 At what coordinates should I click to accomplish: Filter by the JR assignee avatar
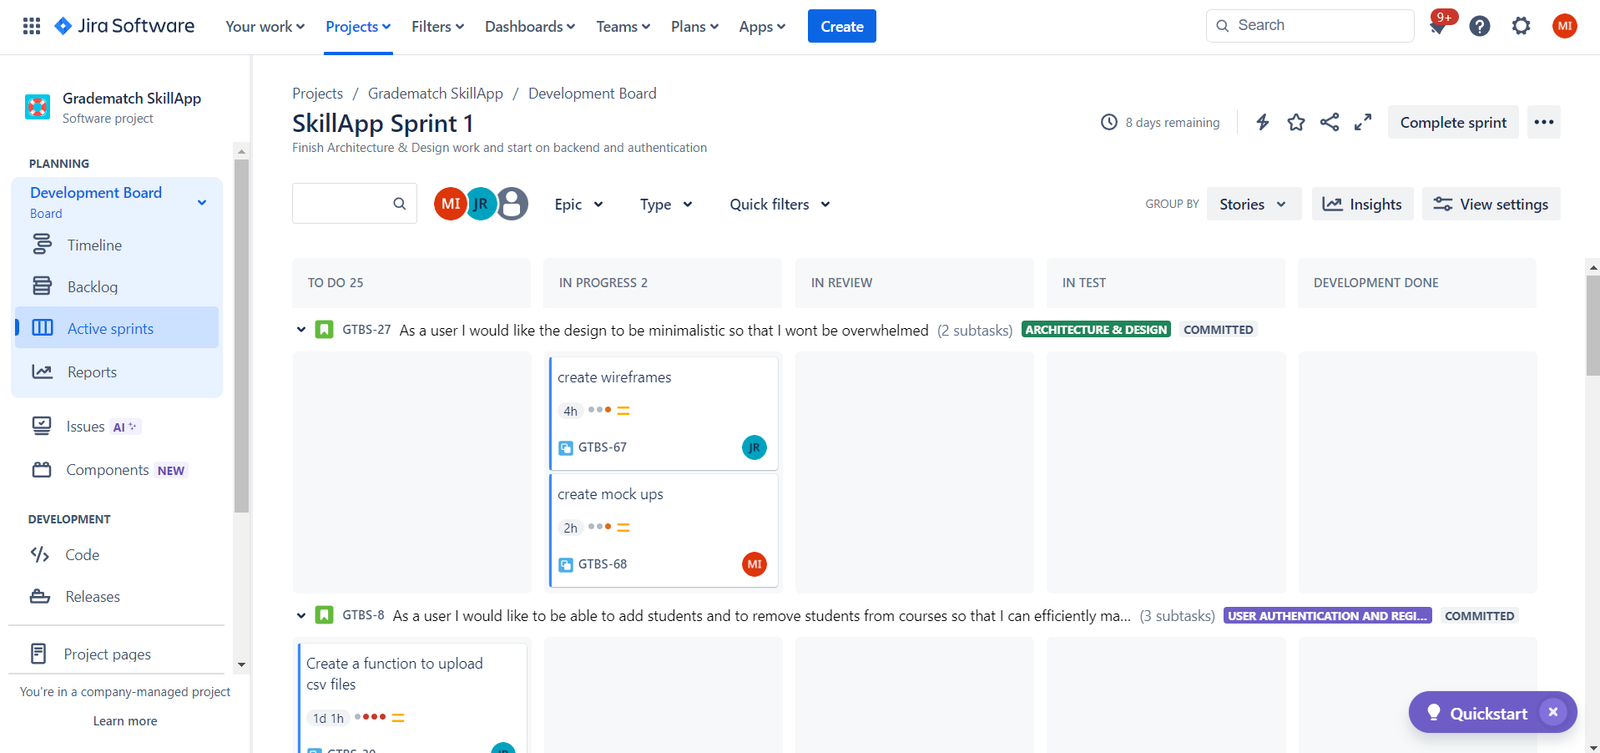pyautogui.click(x=481, y=204)
